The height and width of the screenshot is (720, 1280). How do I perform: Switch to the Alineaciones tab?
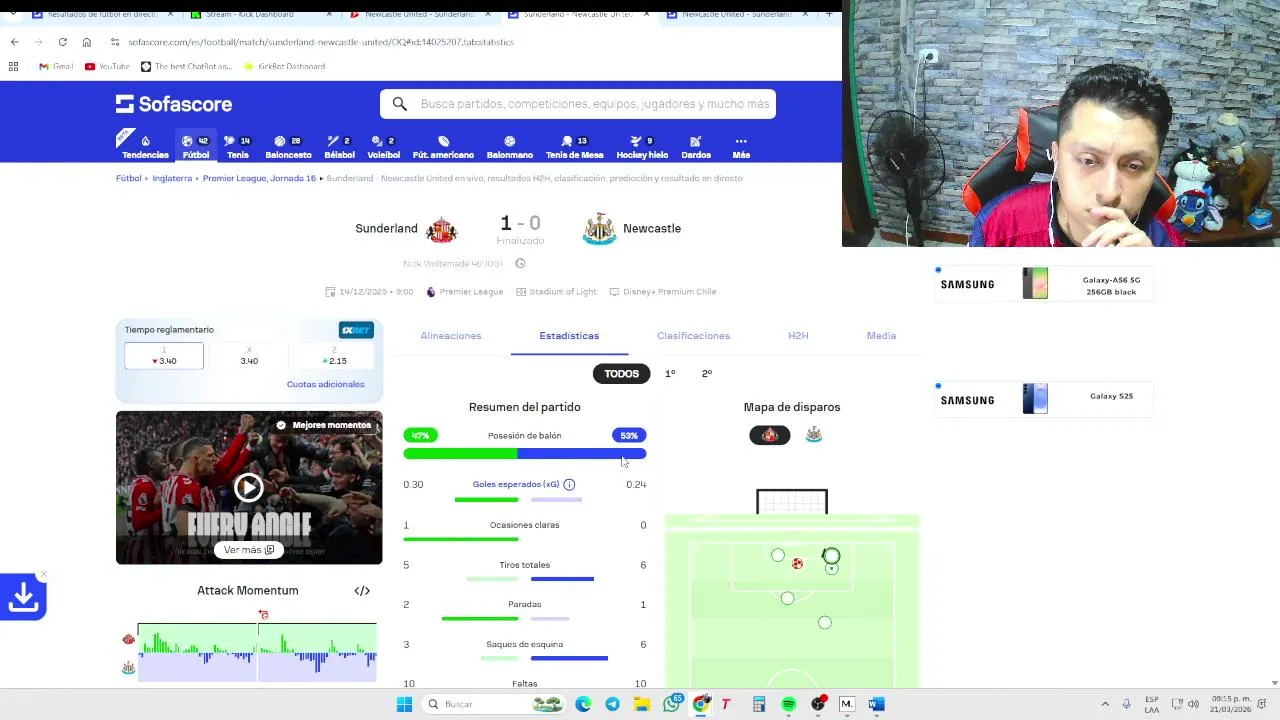point(451,336)
